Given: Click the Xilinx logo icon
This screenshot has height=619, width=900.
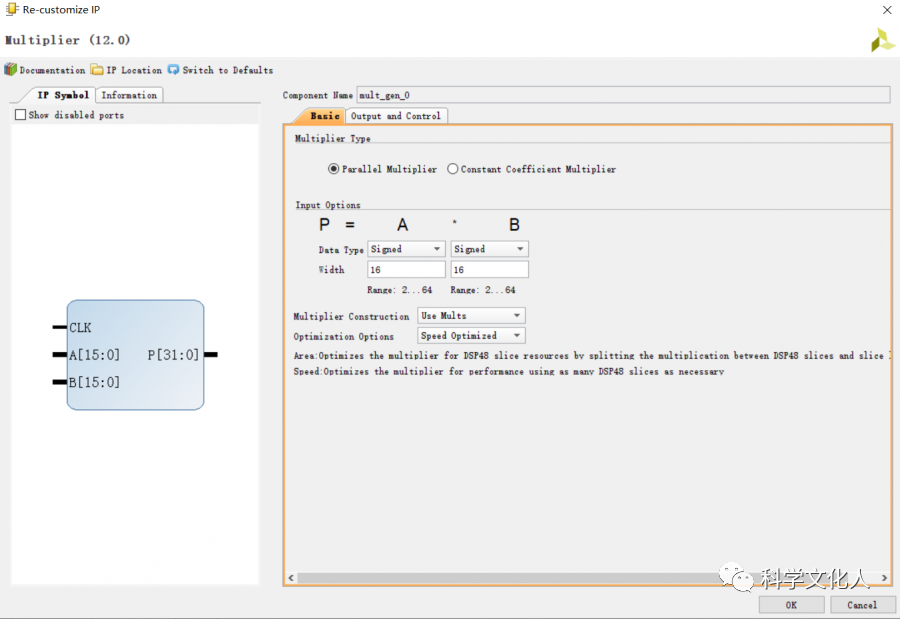Looking at the screenshot, I should pos(882,40).
